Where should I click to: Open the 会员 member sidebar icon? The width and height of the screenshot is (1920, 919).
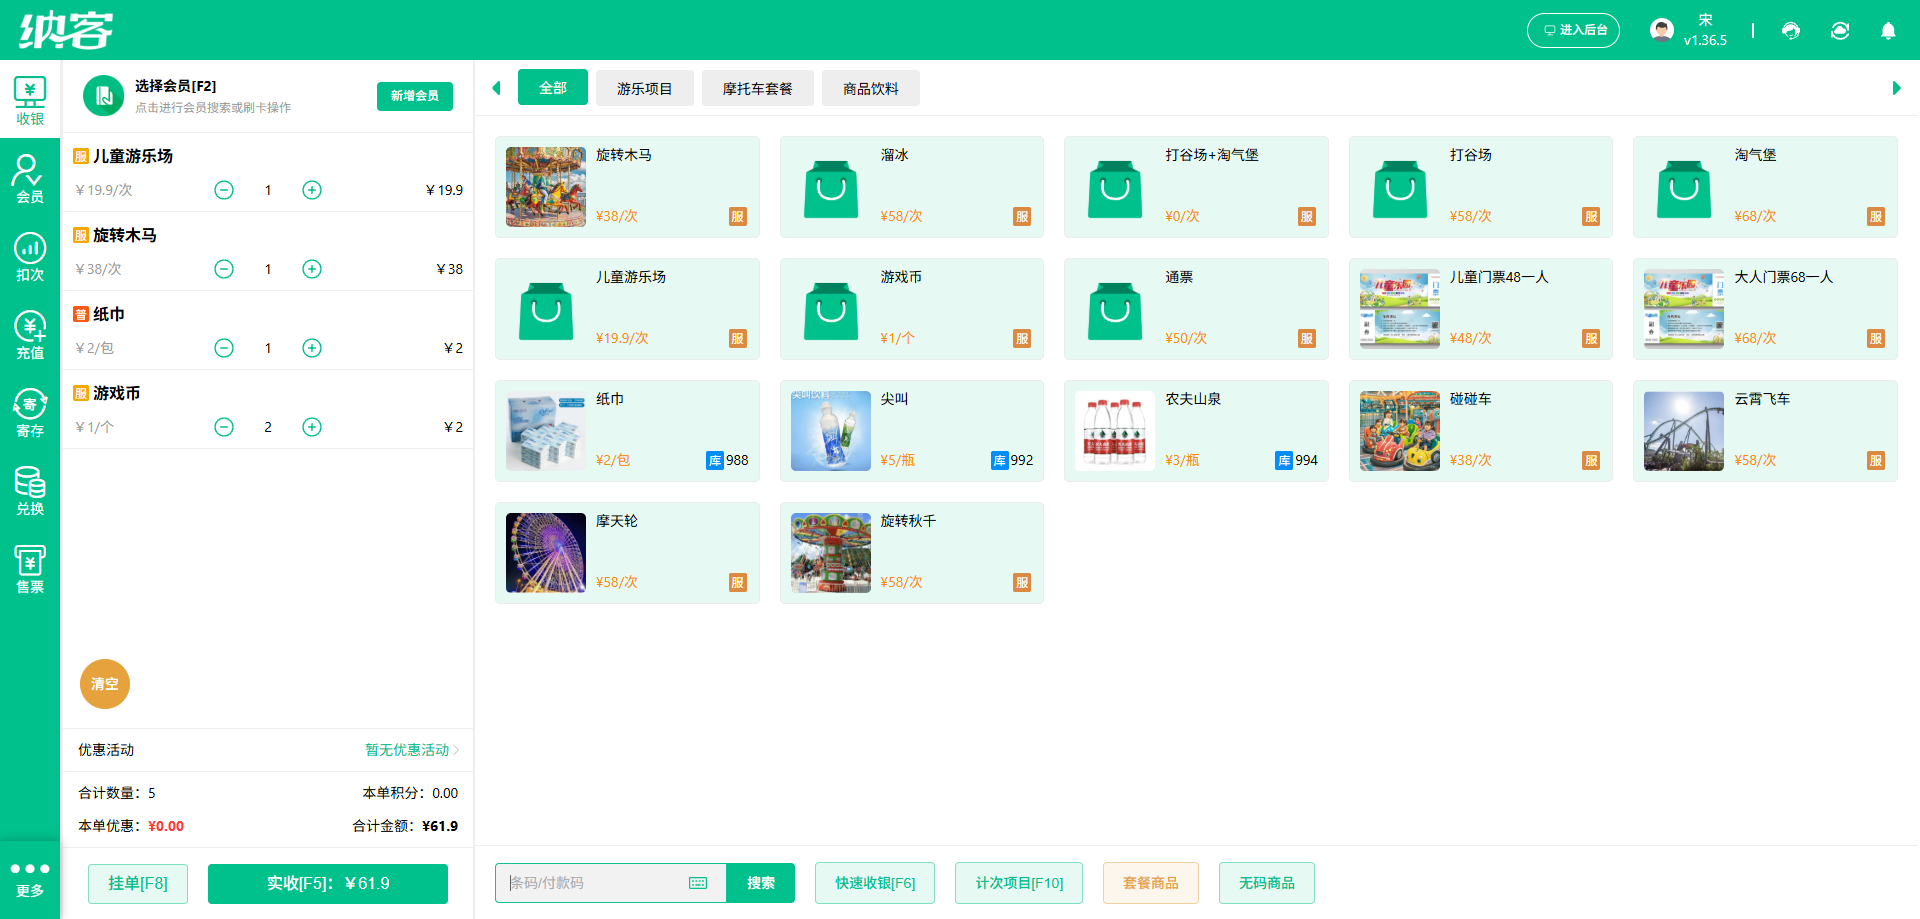30,179
